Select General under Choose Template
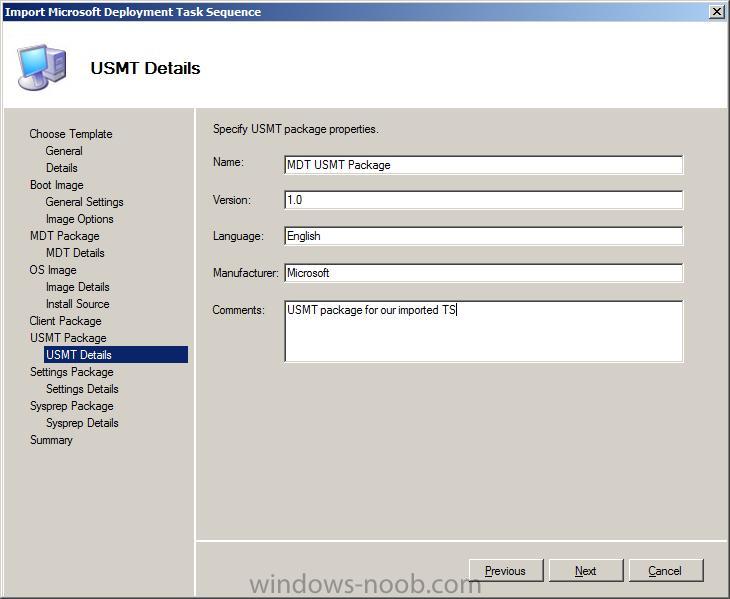Viewport: 730px width, 599px height. tap(64, 151)
